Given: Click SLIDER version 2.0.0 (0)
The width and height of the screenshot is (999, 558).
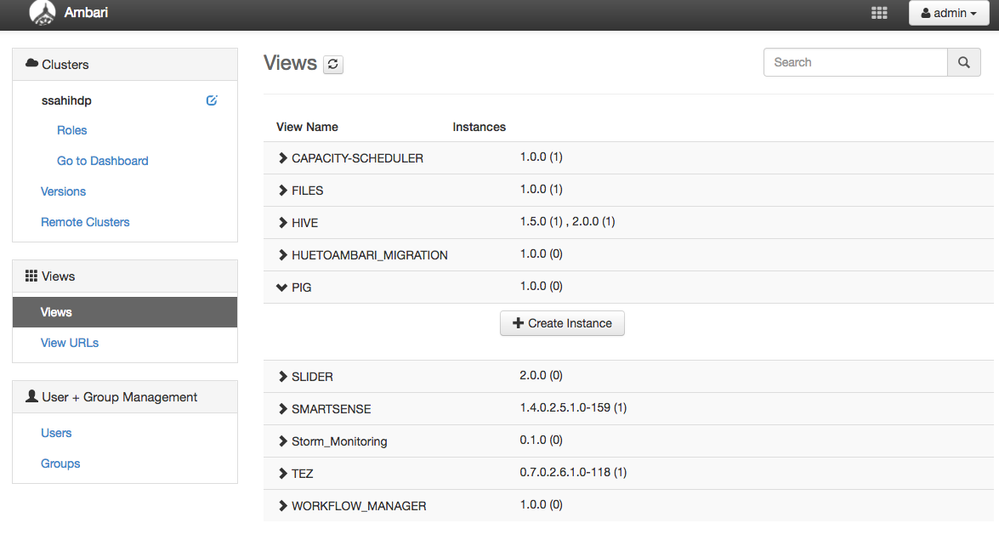Looking at the screenshot, I should (x=541, y=375).
